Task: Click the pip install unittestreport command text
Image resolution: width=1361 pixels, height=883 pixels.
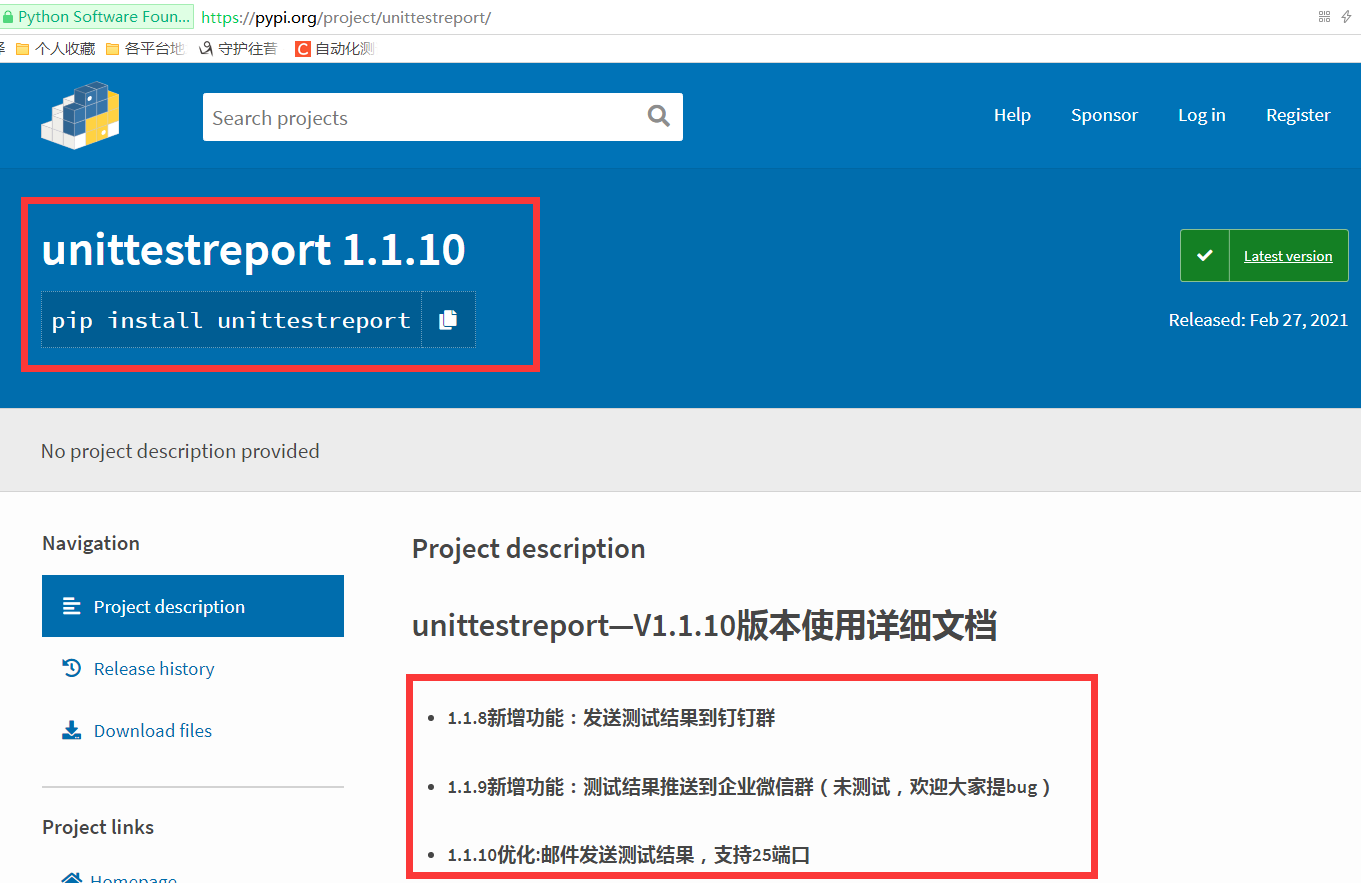Action: click(231, 320)
